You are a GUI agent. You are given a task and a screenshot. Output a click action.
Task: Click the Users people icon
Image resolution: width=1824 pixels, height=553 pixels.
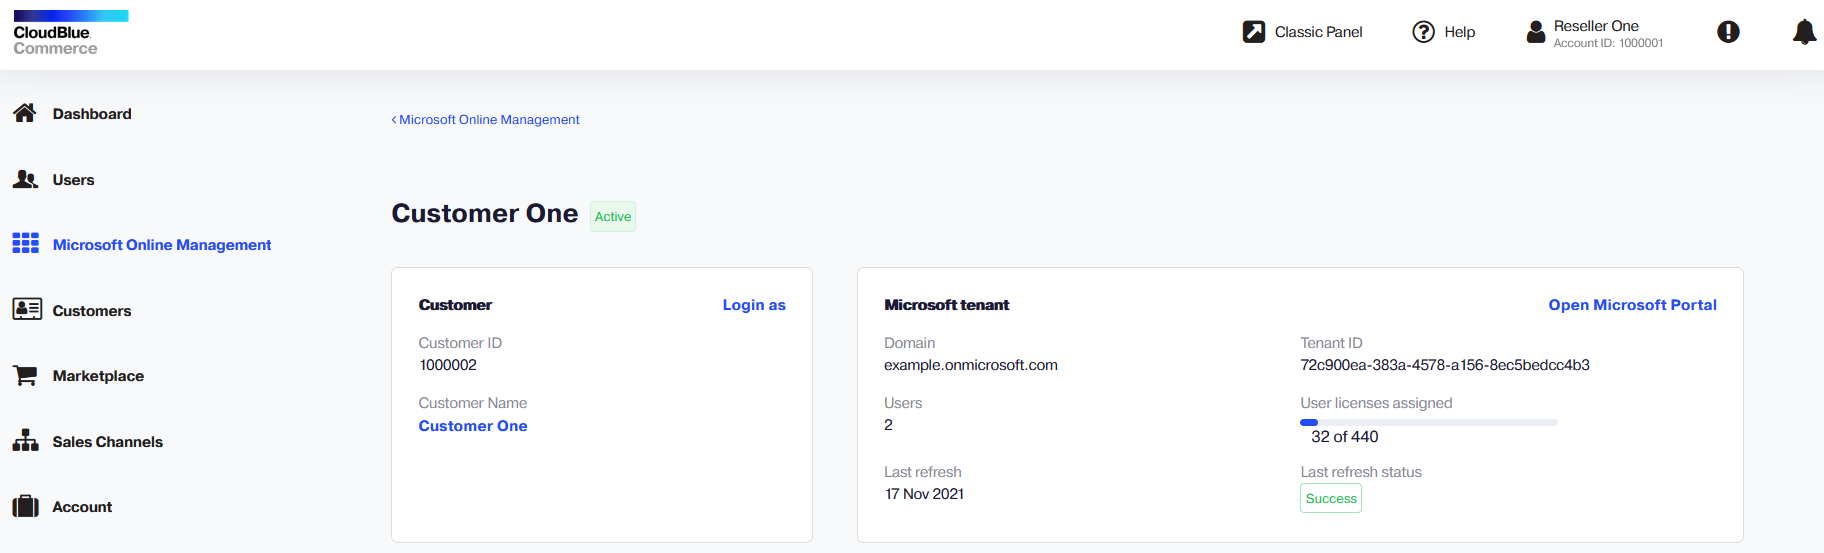click(x=25, y=179)
